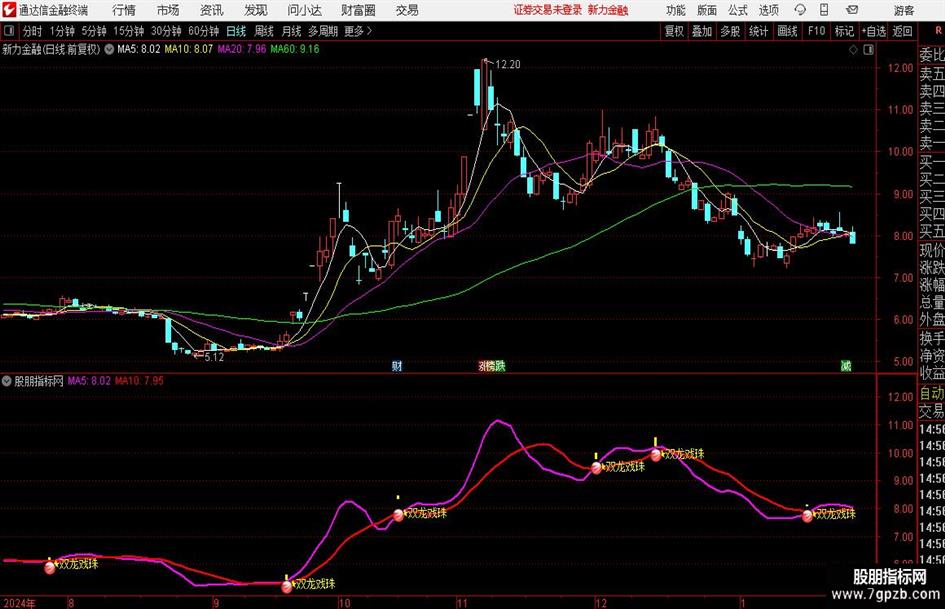
Task: Click the MA60: 9.16 indicator value
Action: (x=295, y=49)
